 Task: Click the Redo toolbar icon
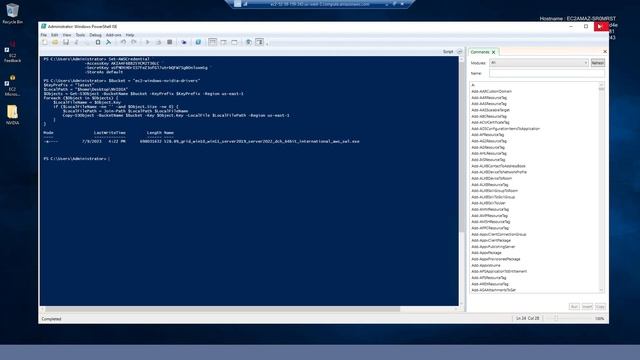tap(133, 42)
